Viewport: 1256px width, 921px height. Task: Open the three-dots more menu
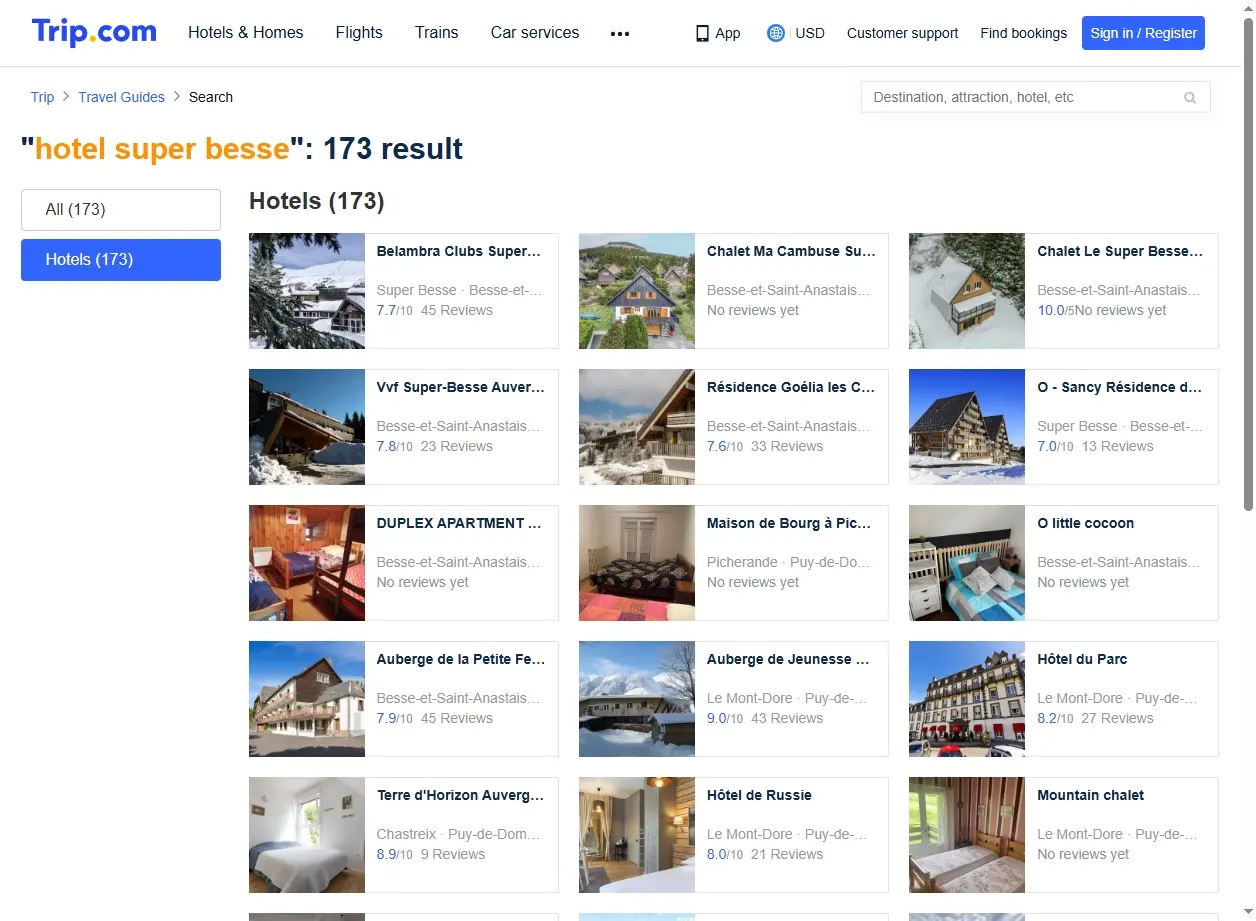point(620,33)
